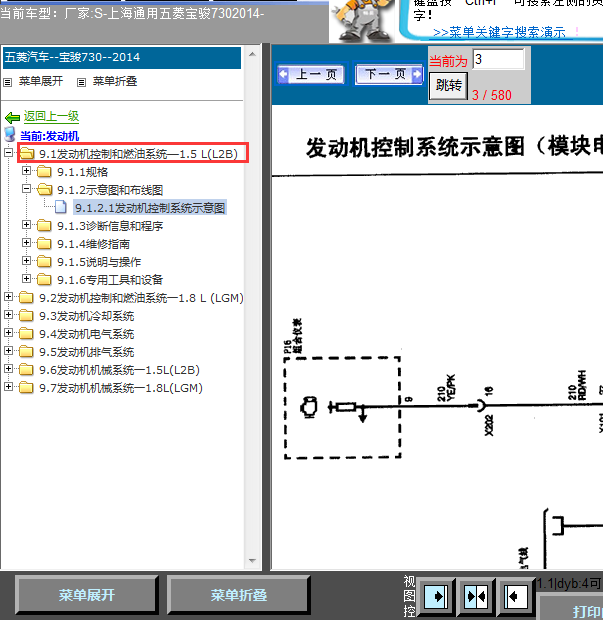603x620 pixels.
Task: Click folder icon of 9.4发动机电气系统
Action: click(x=26, y=334)
